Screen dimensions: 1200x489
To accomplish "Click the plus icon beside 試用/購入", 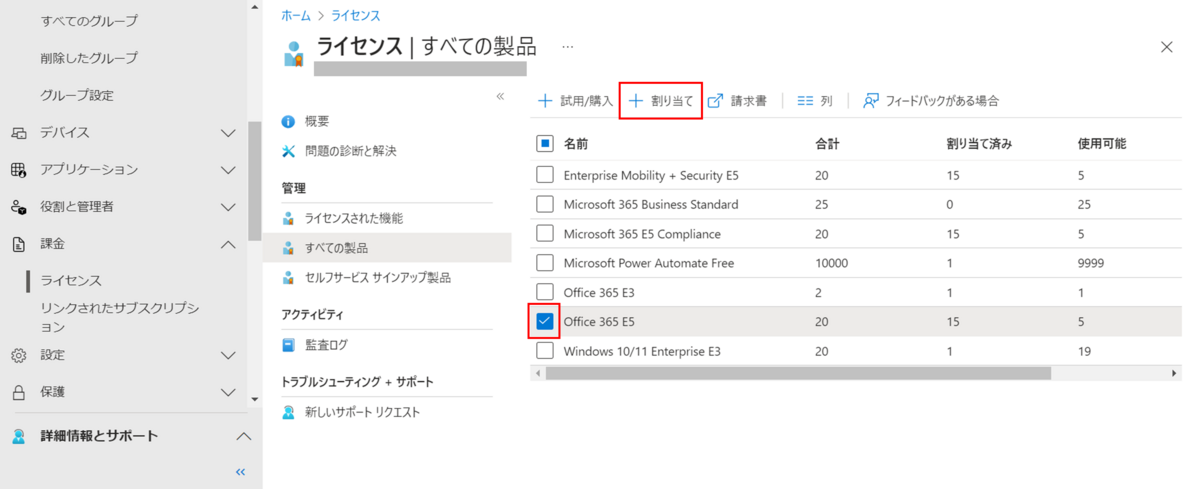I will click(545, 101).
